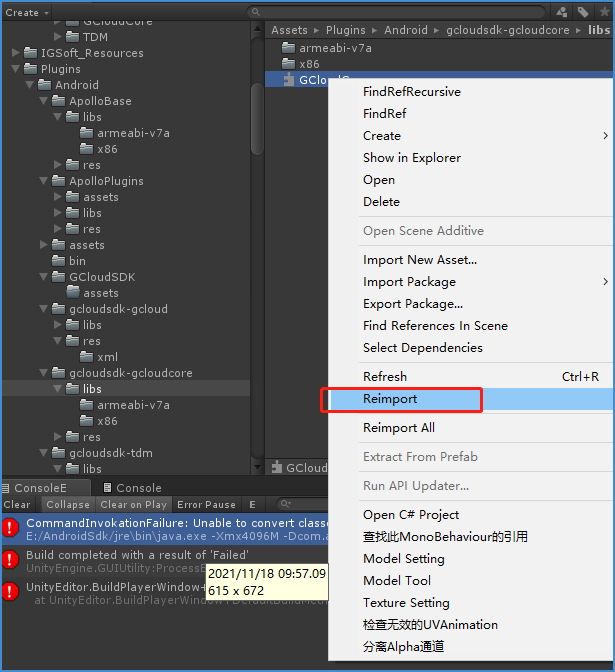Click the Project search input field

click(x=396, y=12)
